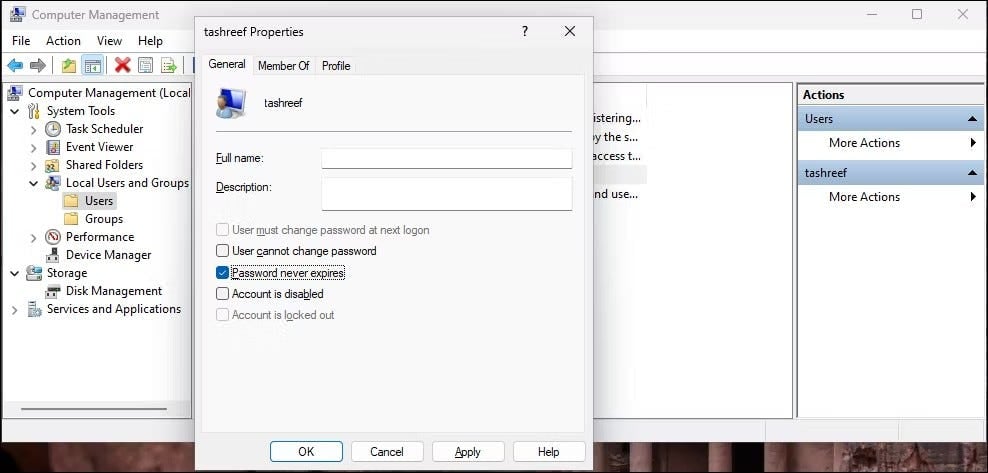
Task: Click the Device Manager icon
Action: click(53, 255)
